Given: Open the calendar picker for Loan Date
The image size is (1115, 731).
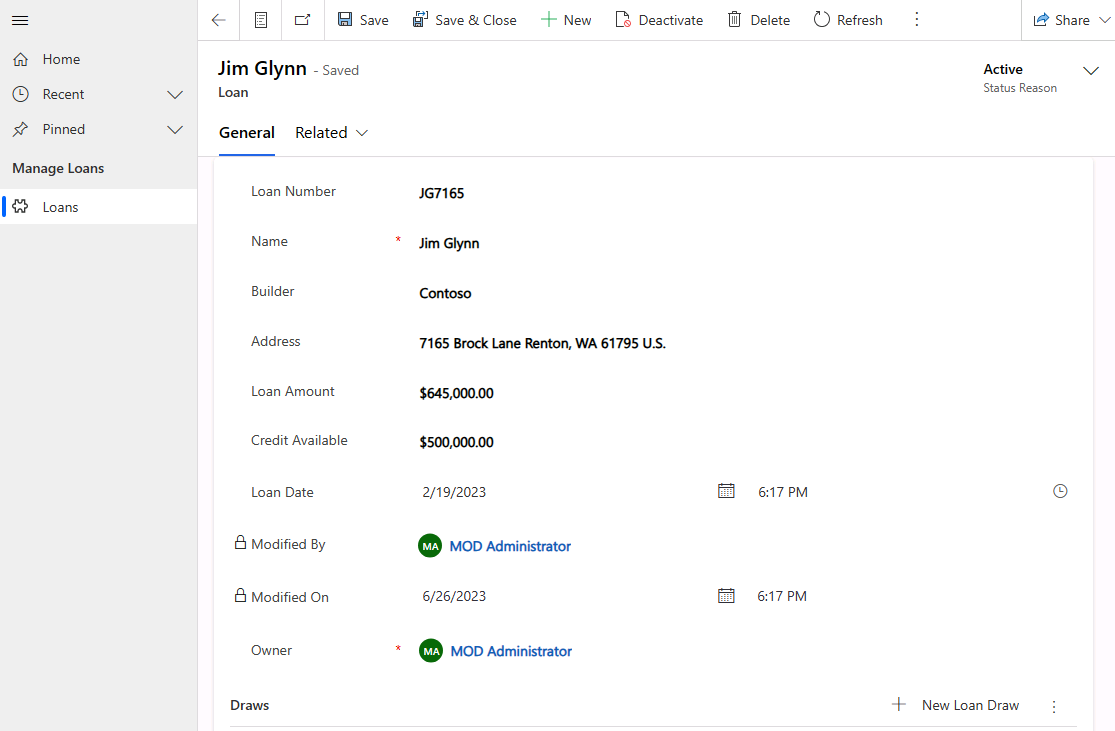Looking at the screenshot, I should coord(726,491).
